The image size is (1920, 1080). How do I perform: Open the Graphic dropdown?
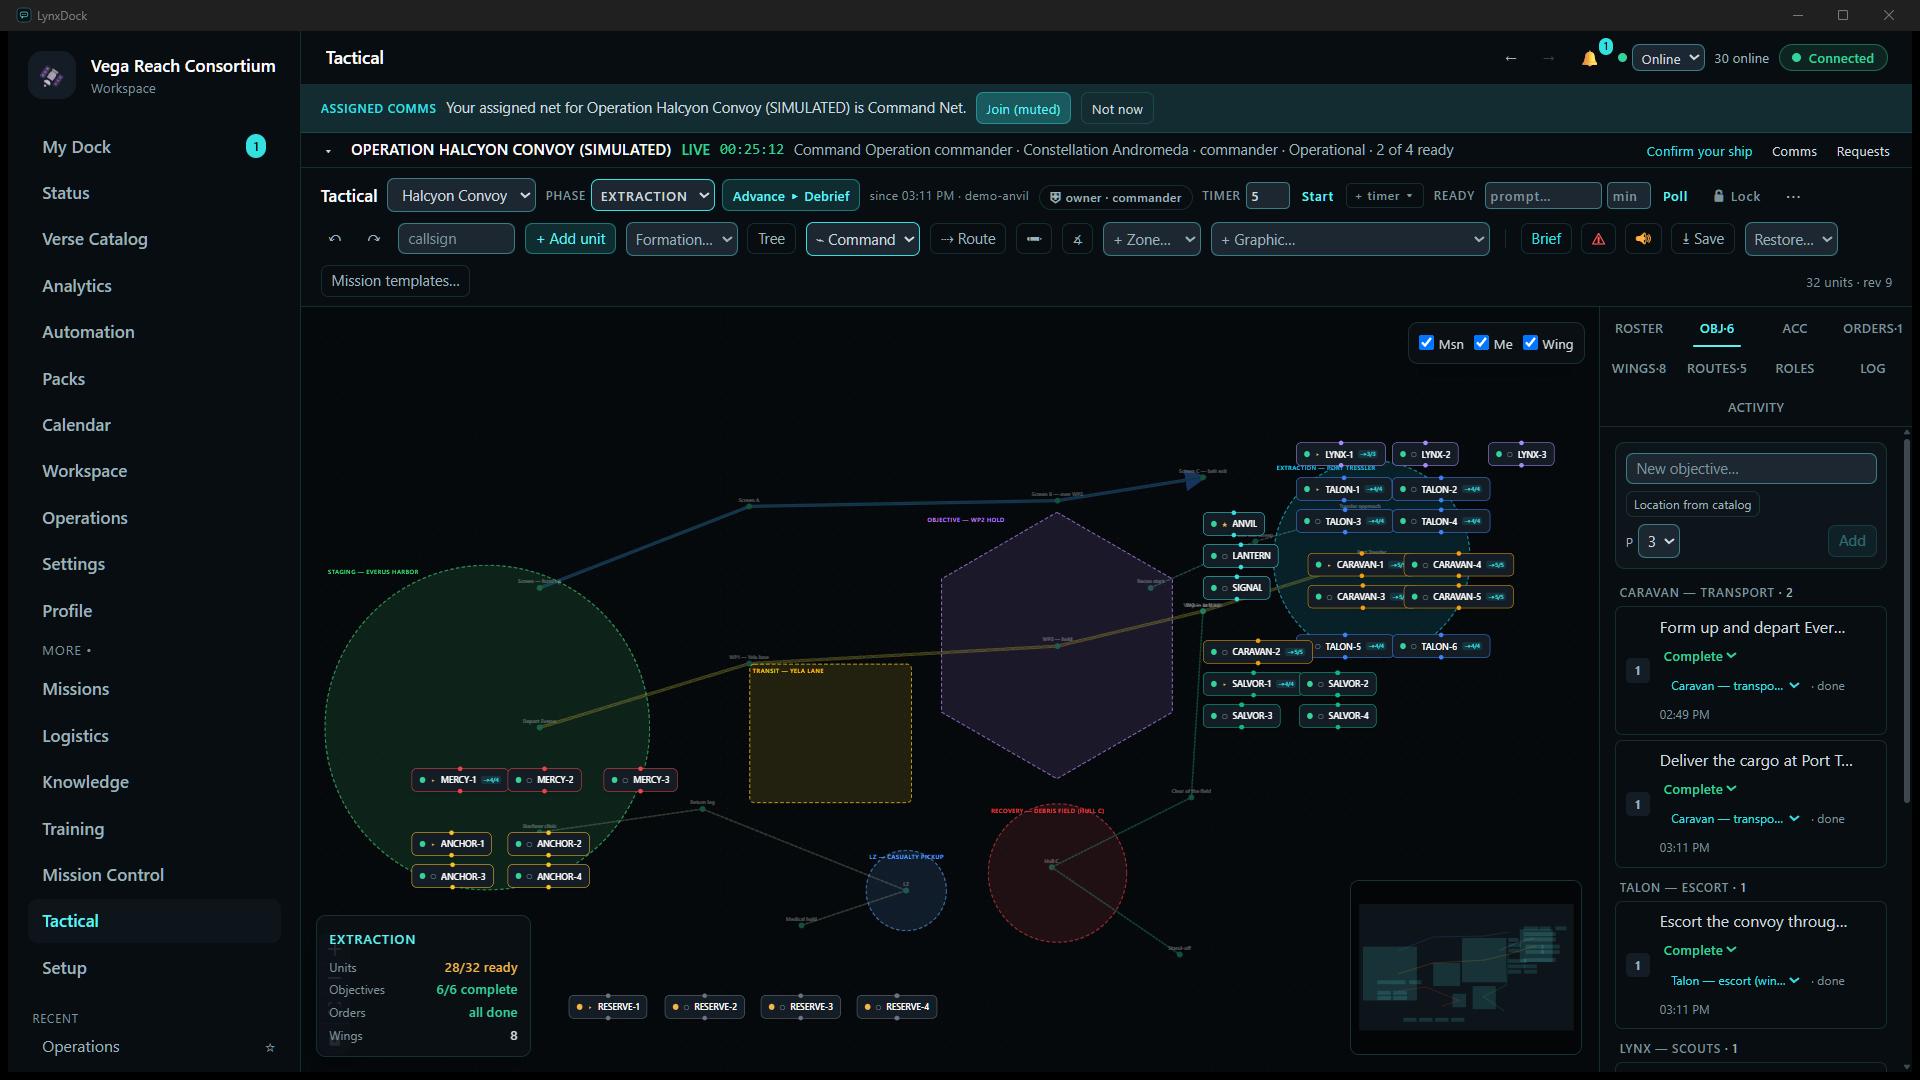[x=1350, y=239]
